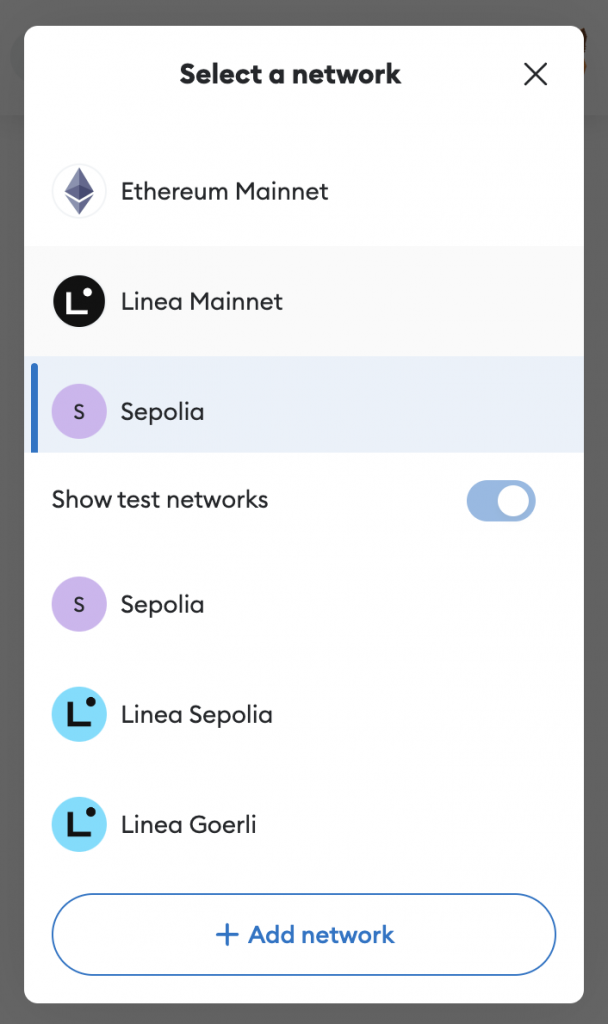Click the plus icon in Add network
This screenshot has width=608, height=1024.
tap(227, 935)
